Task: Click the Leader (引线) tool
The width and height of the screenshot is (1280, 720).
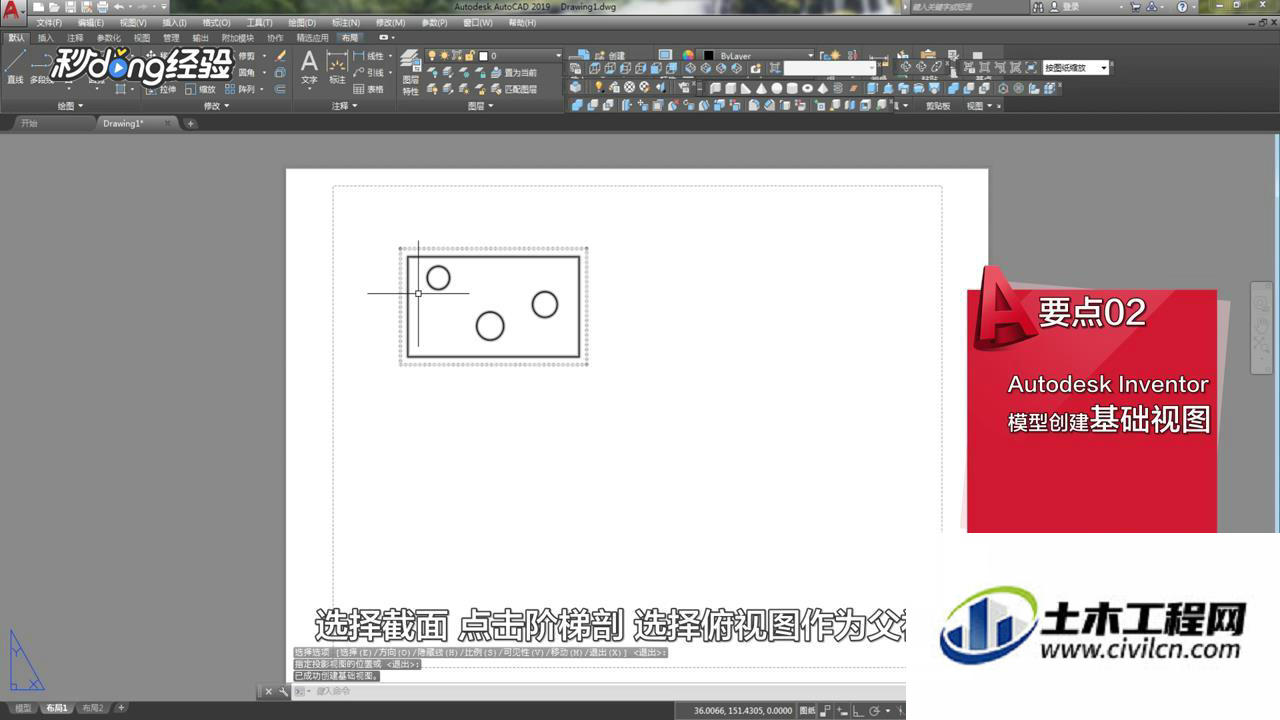Action: point(368,73)
